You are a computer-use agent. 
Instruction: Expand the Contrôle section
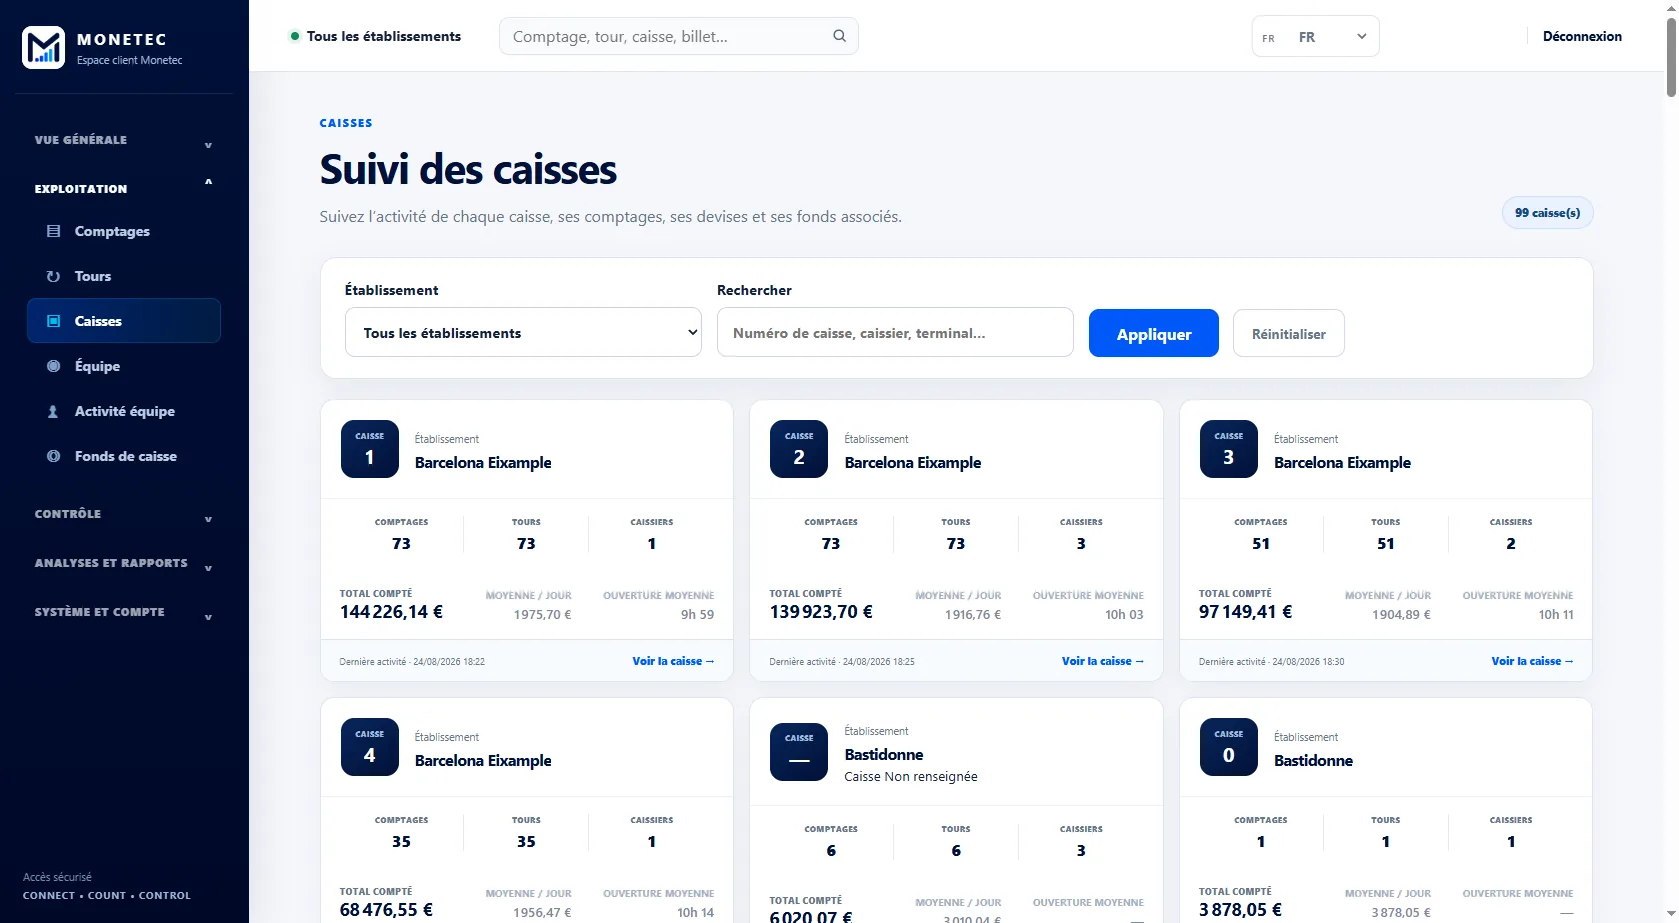click(x=124, y=514)
